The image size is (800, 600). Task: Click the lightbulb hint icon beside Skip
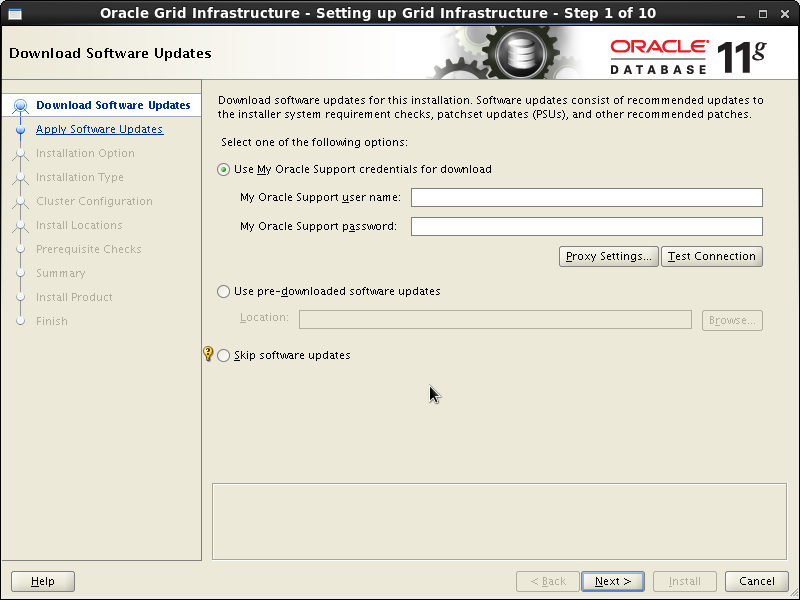(x=208, y=353)
